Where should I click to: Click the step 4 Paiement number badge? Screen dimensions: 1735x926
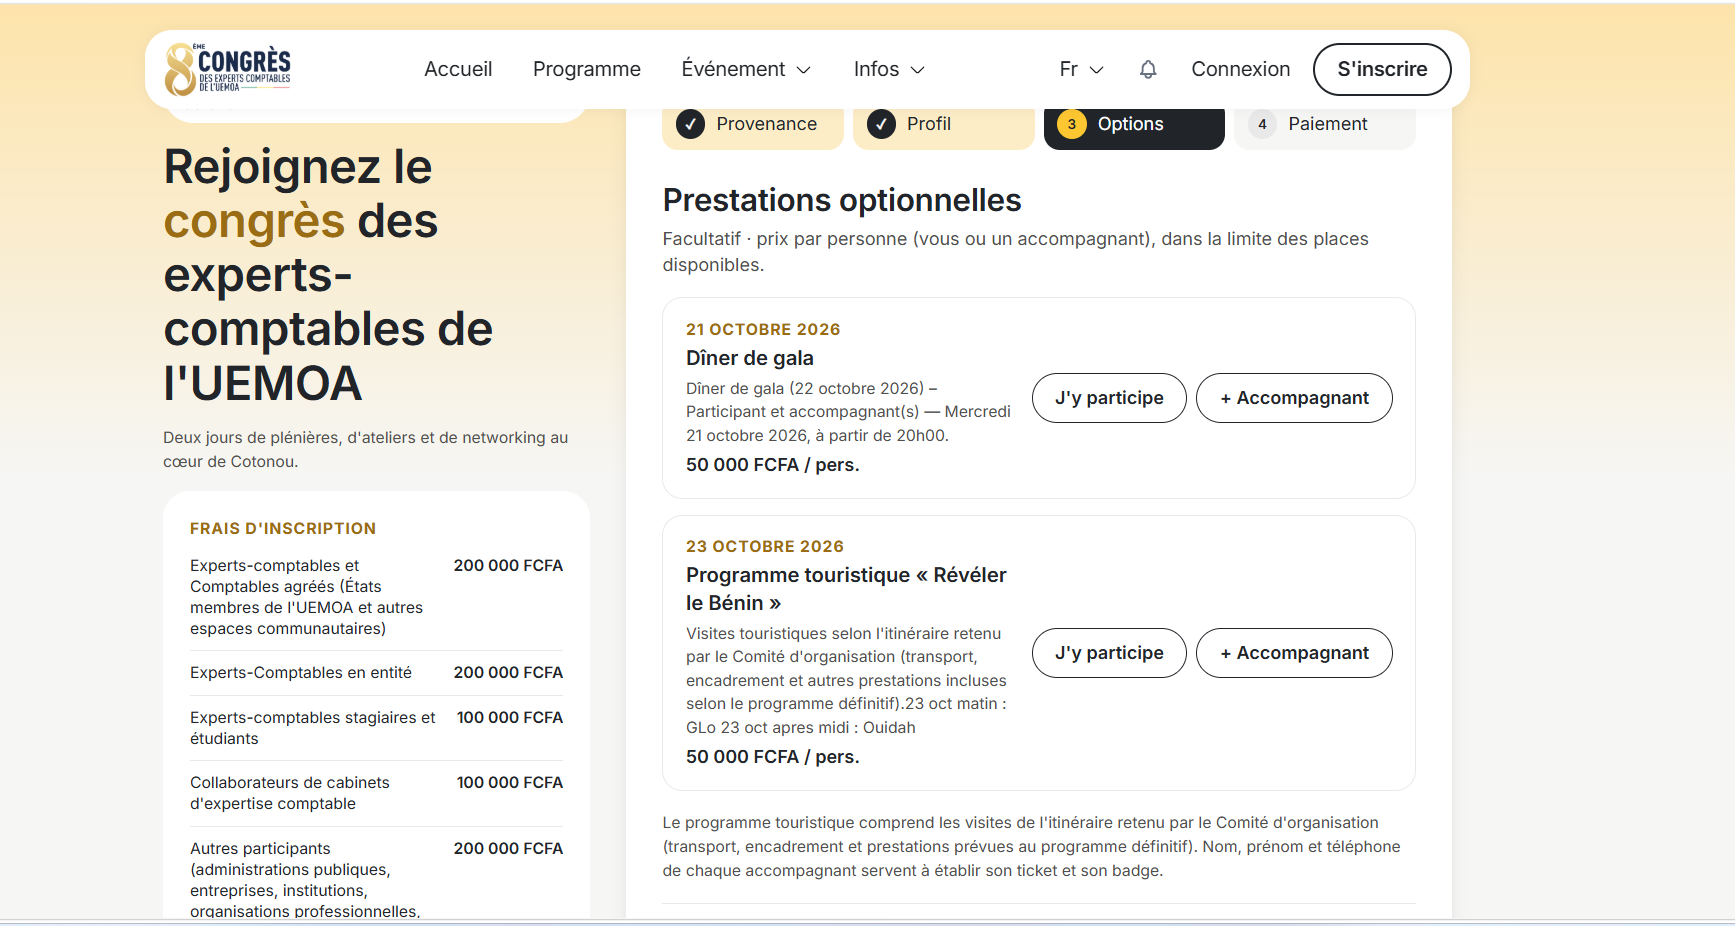tap(1262, 124)
